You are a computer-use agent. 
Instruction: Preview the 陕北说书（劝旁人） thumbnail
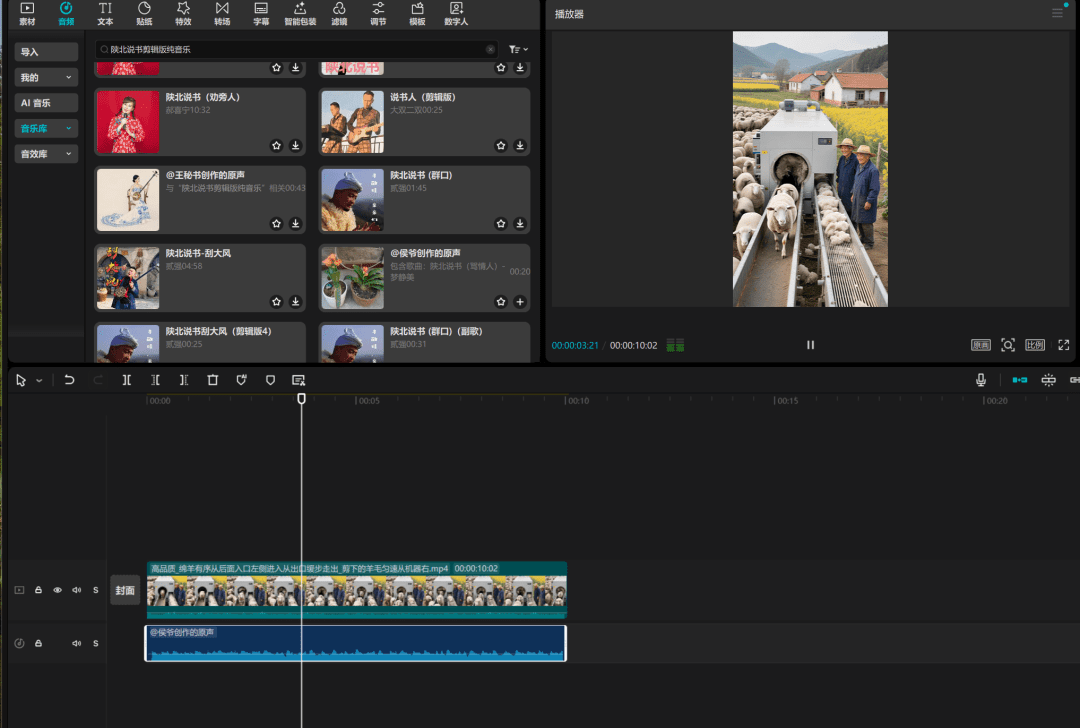(x=128, y=122)
